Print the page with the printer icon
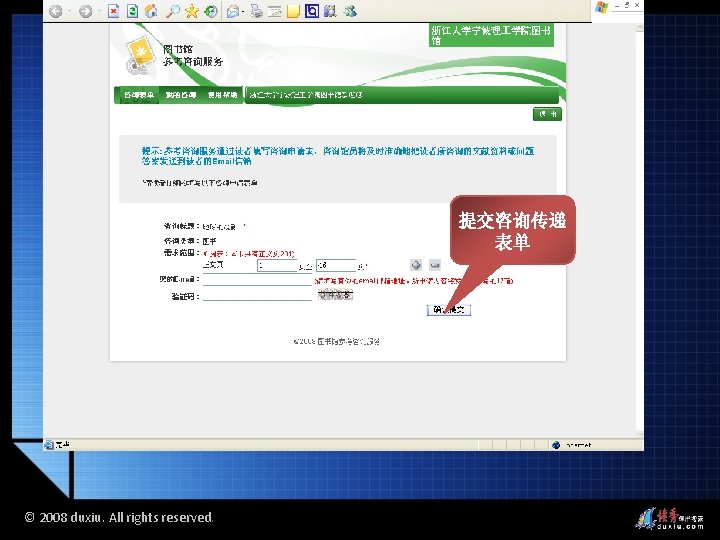Screen dimensions: 720x540 tap(257, 11)
